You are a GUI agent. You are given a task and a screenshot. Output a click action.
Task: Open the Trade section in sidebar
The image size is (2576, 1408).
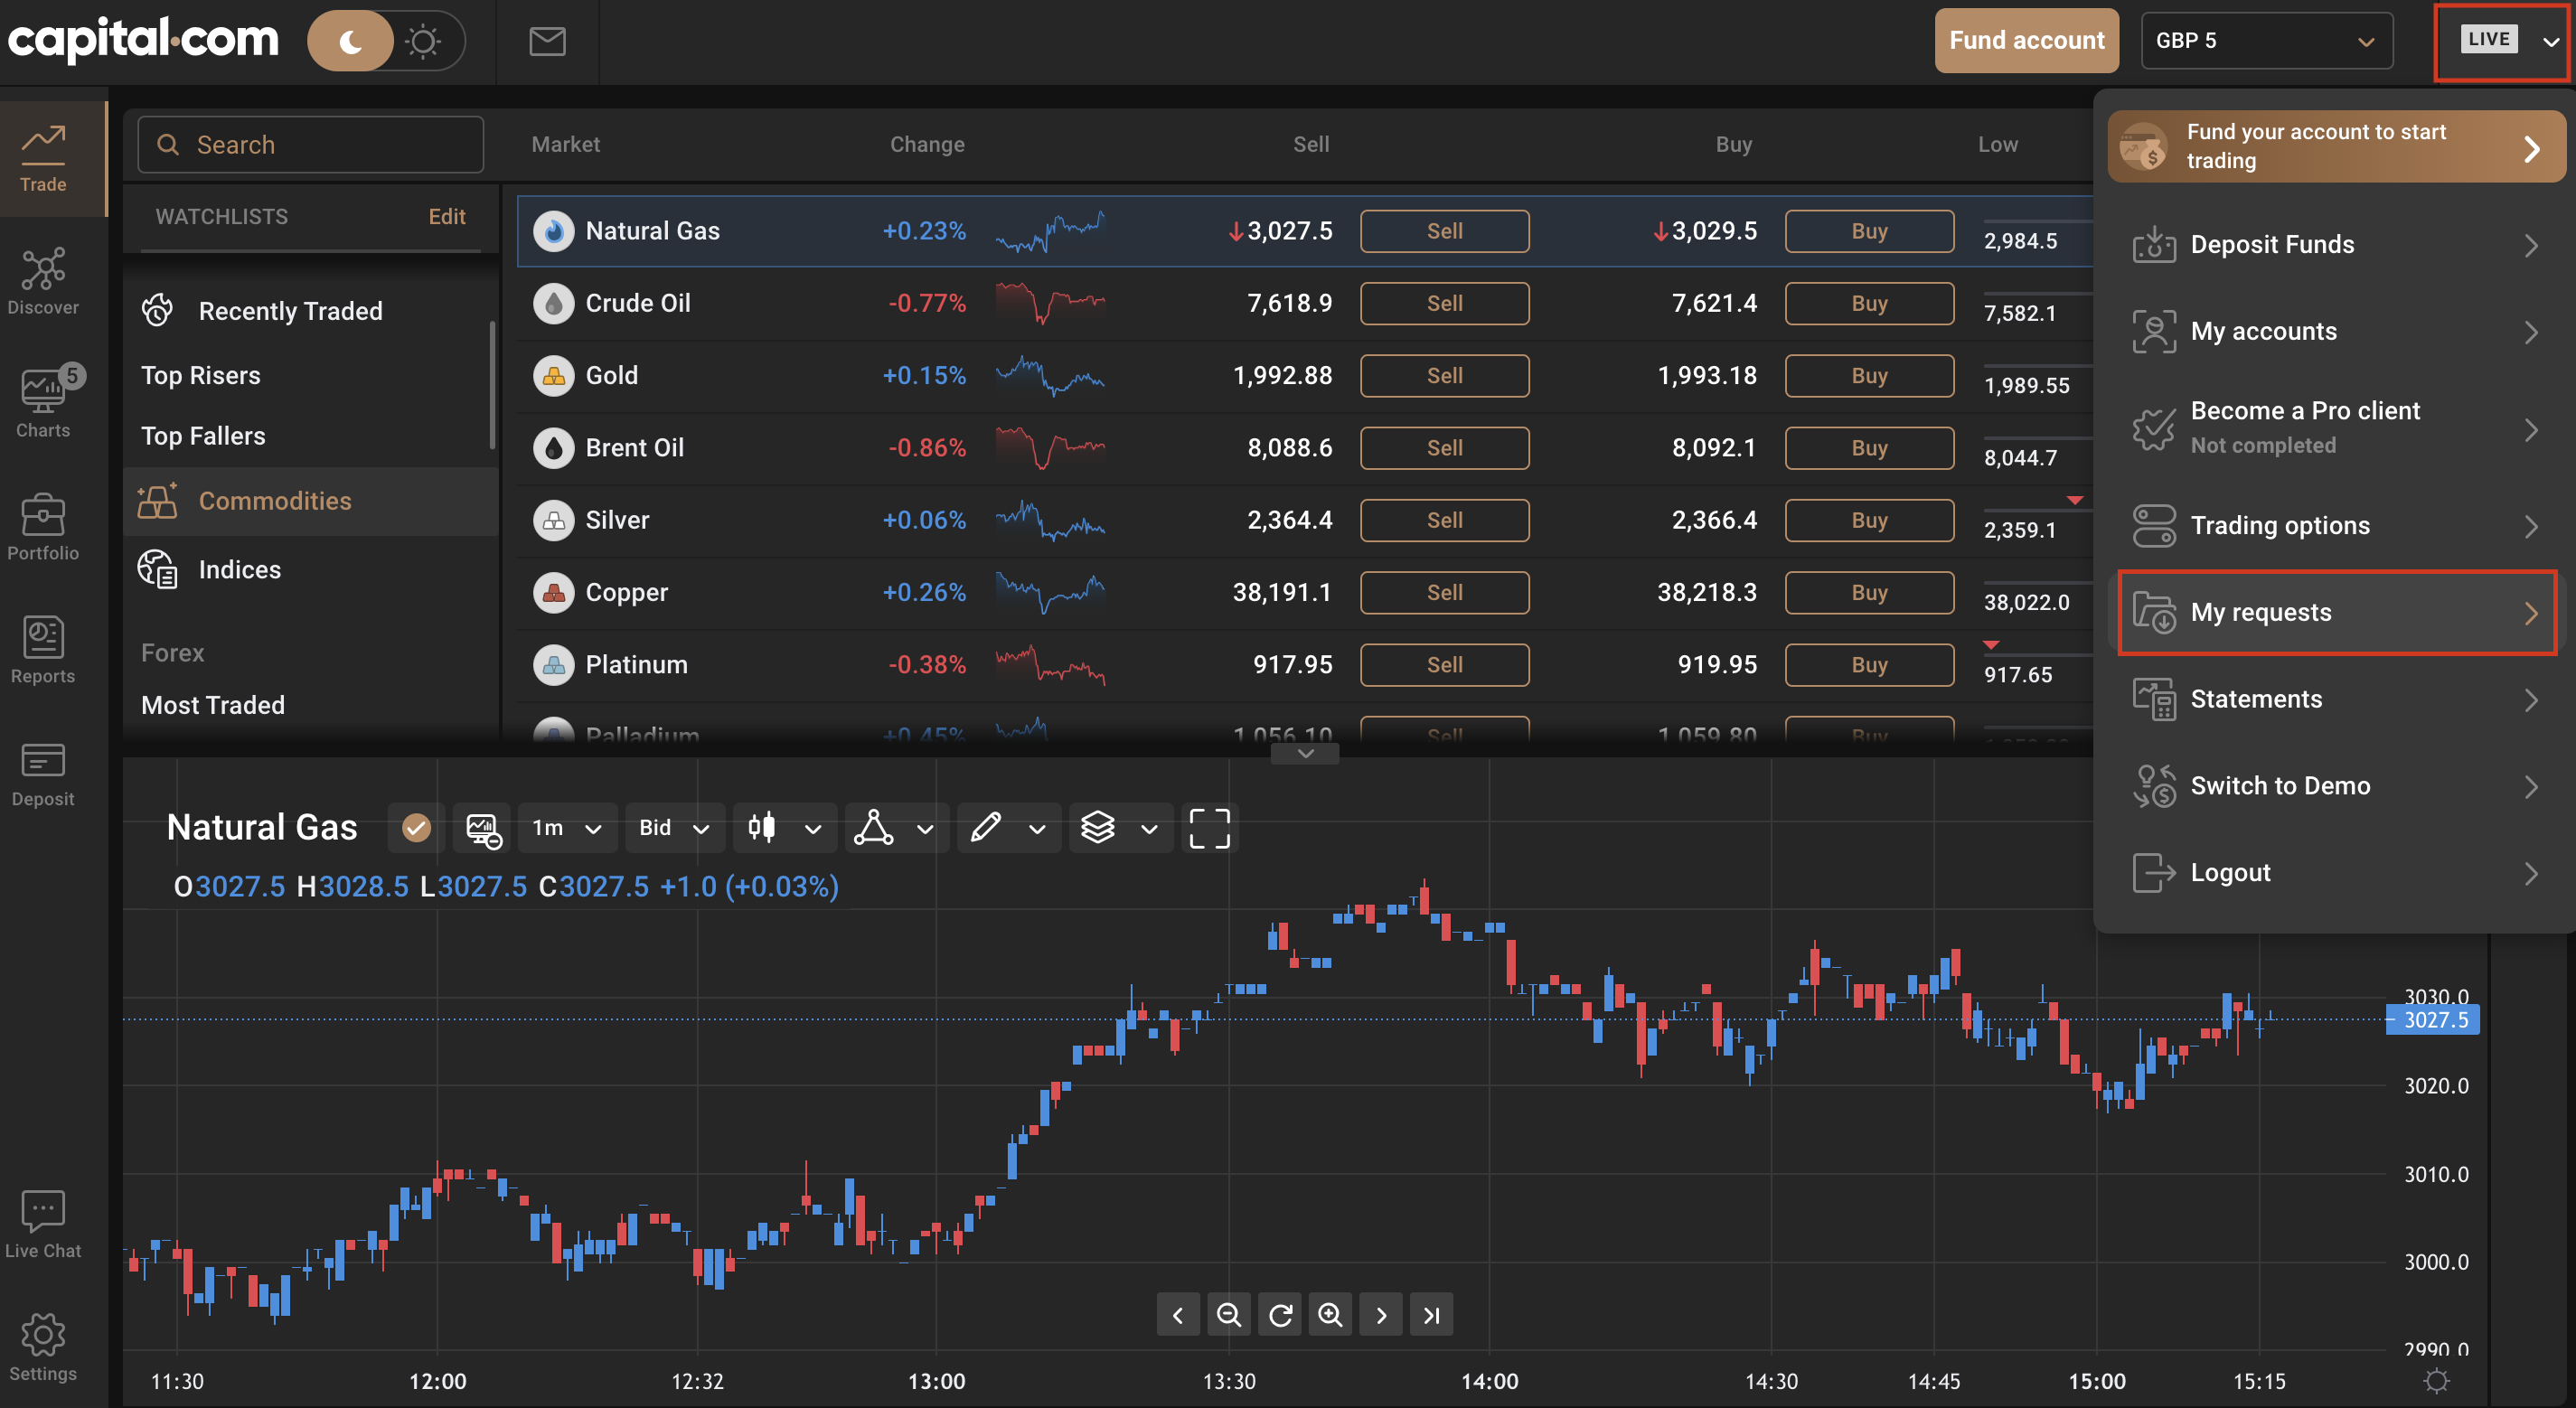(43, 159)
